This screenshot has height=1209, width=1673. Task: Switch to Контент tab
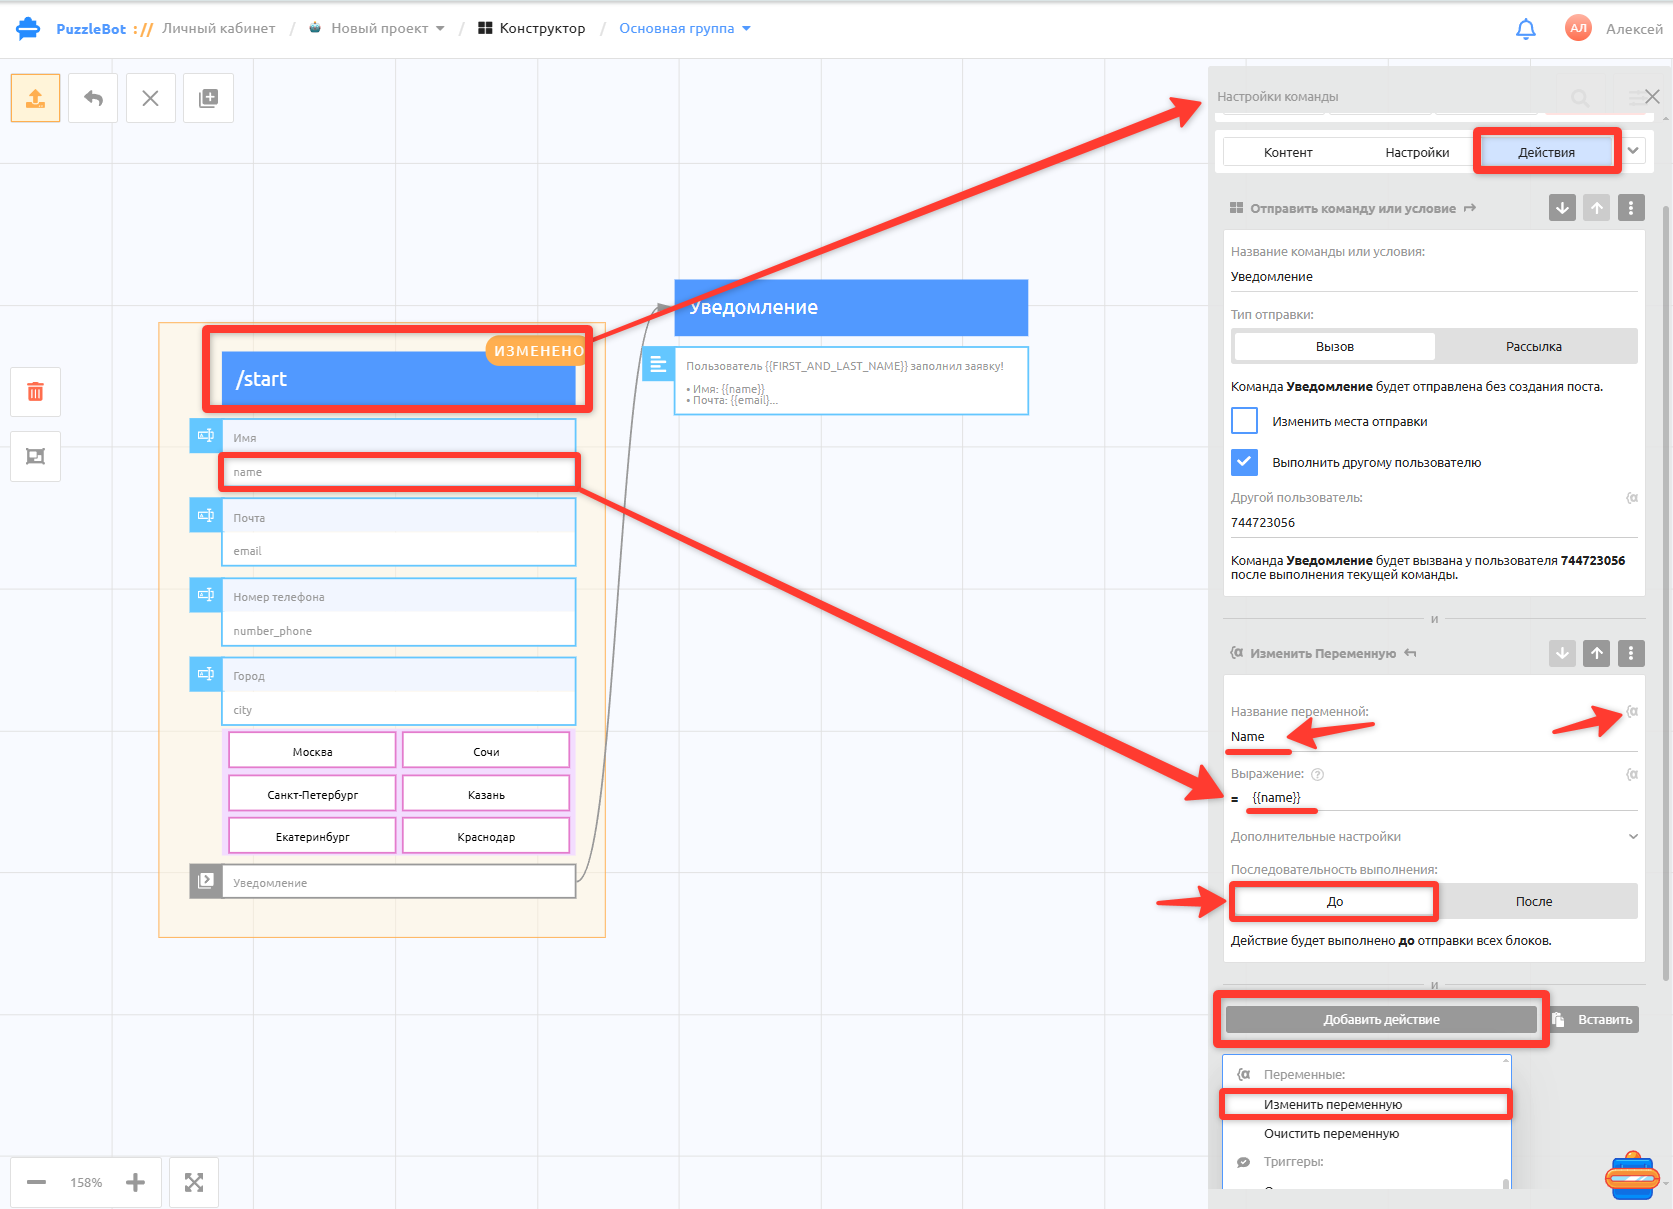pos(1288,152)
